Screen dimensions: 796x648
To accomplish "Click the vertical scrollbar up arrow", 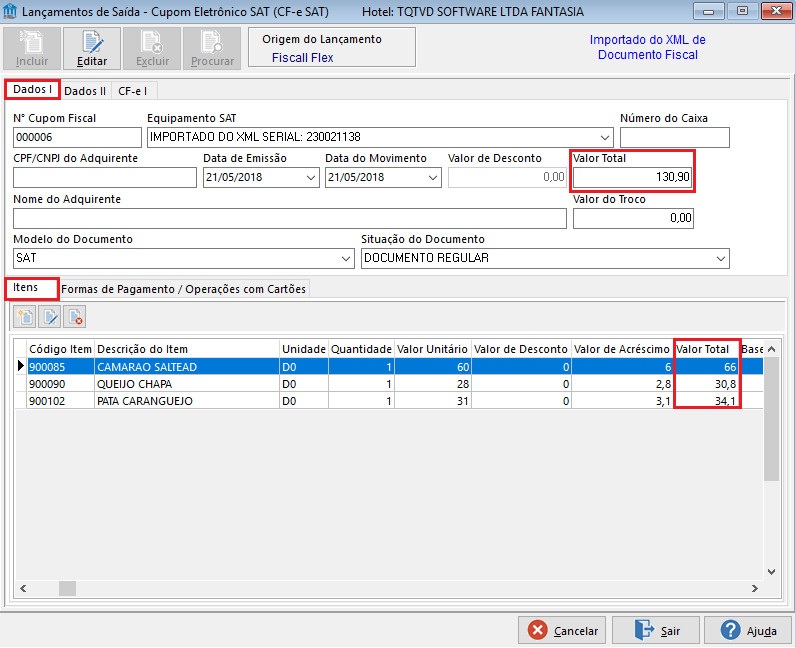I will pos(771,349).
